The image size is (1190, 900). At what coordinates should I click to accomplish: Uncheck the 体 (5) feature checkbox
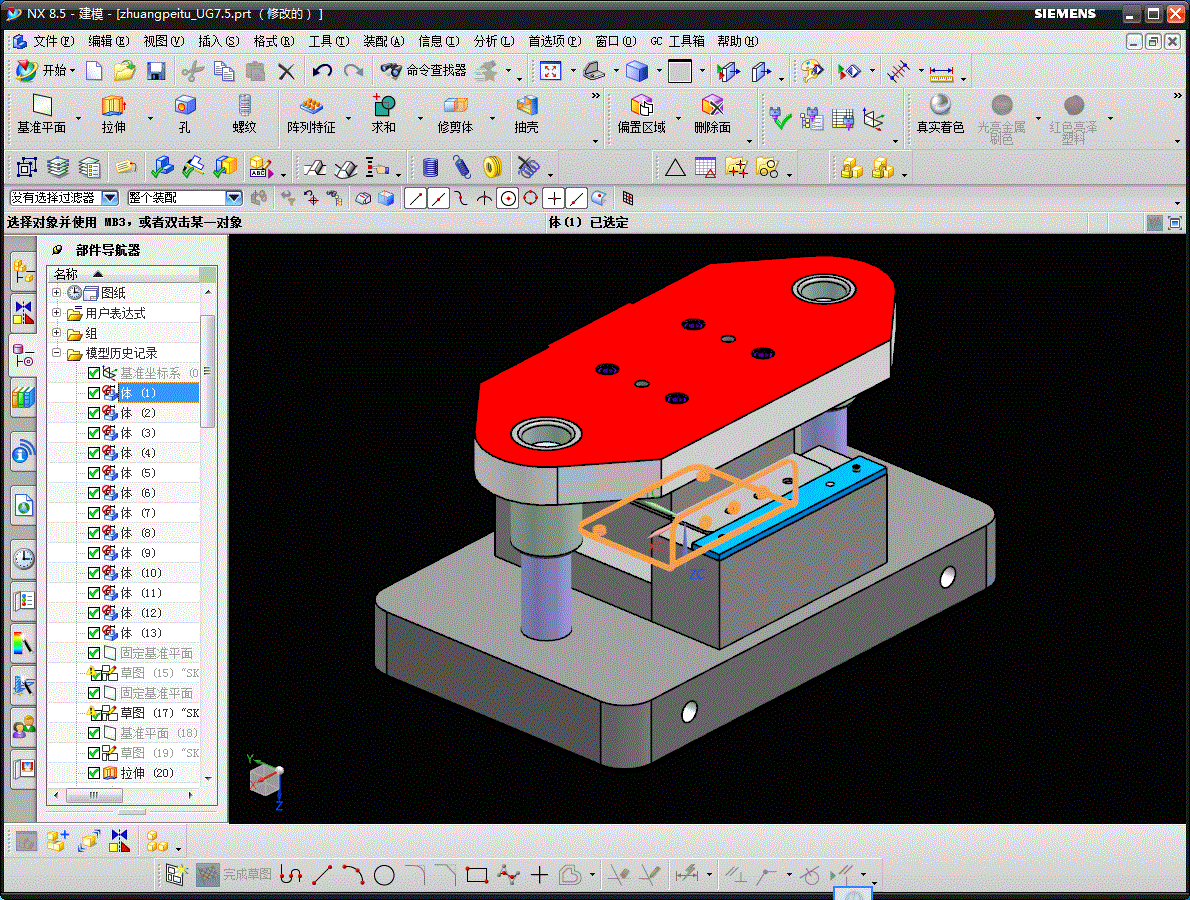[x=94, y=473]
